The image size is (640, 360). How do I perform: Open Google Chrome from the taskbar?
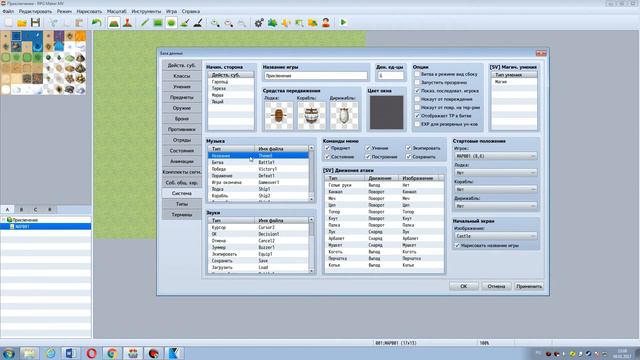(112, 353)
